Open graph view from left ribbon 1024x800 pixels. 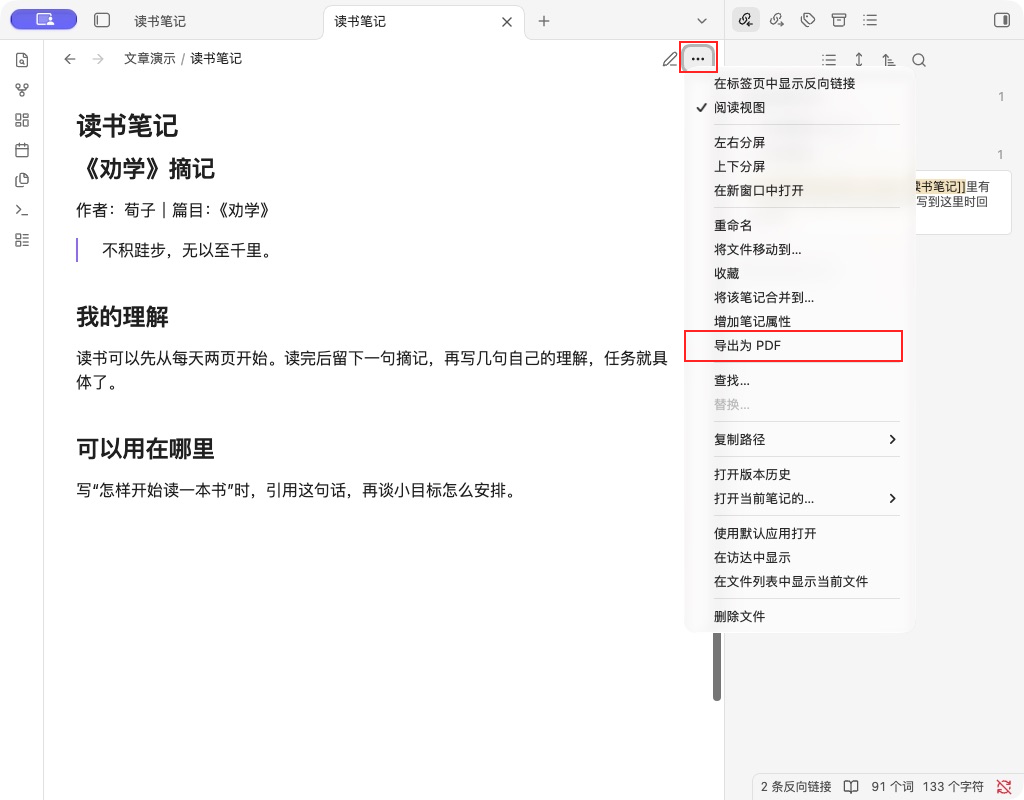pyautogui.click(x=22, y=90)
